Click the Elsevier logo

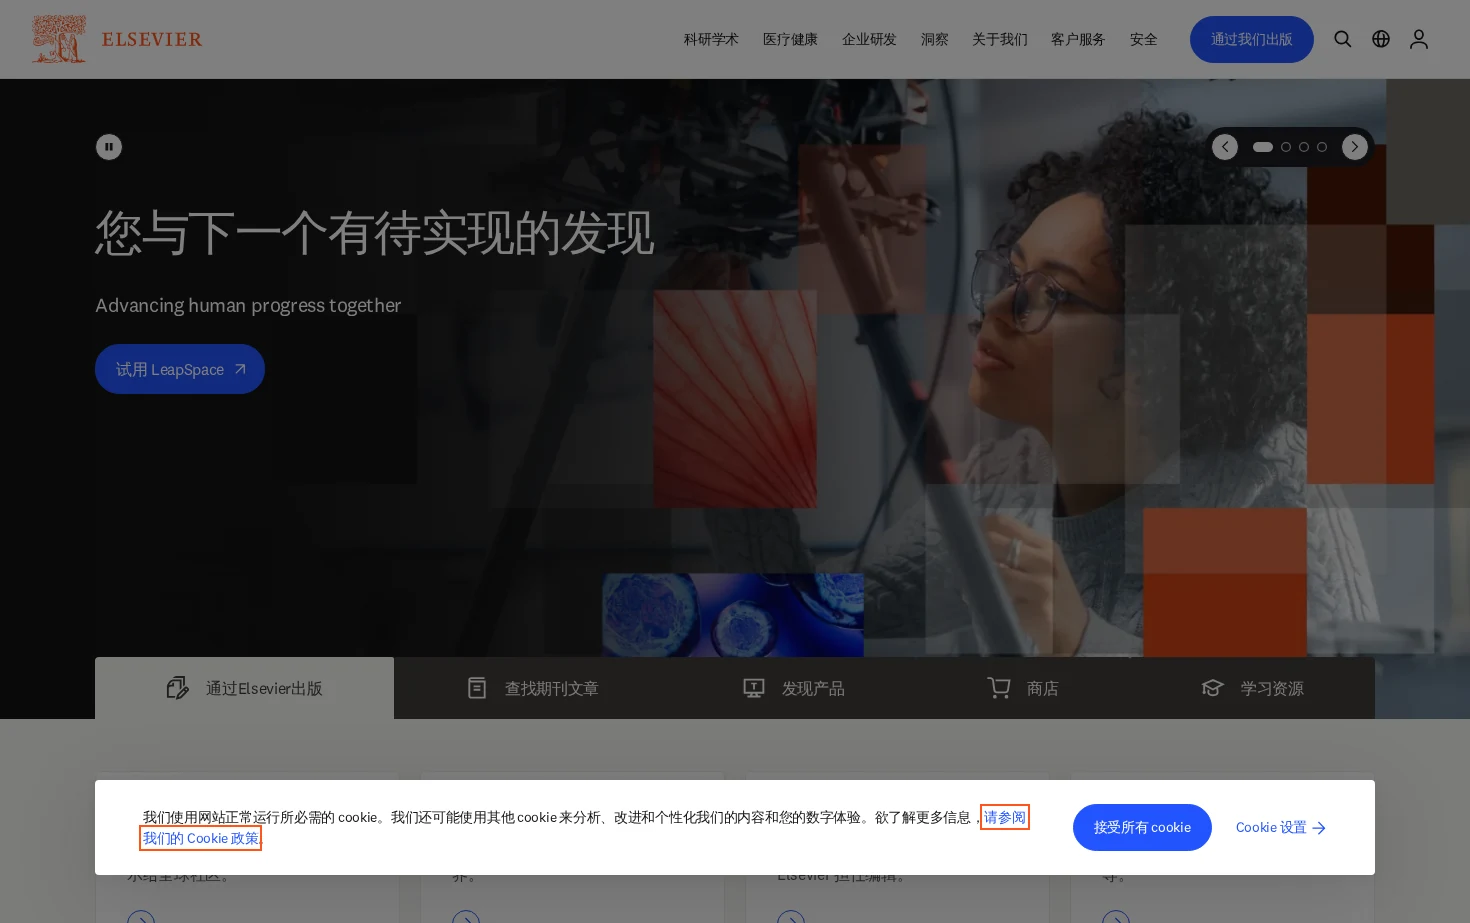pos(117,39)
